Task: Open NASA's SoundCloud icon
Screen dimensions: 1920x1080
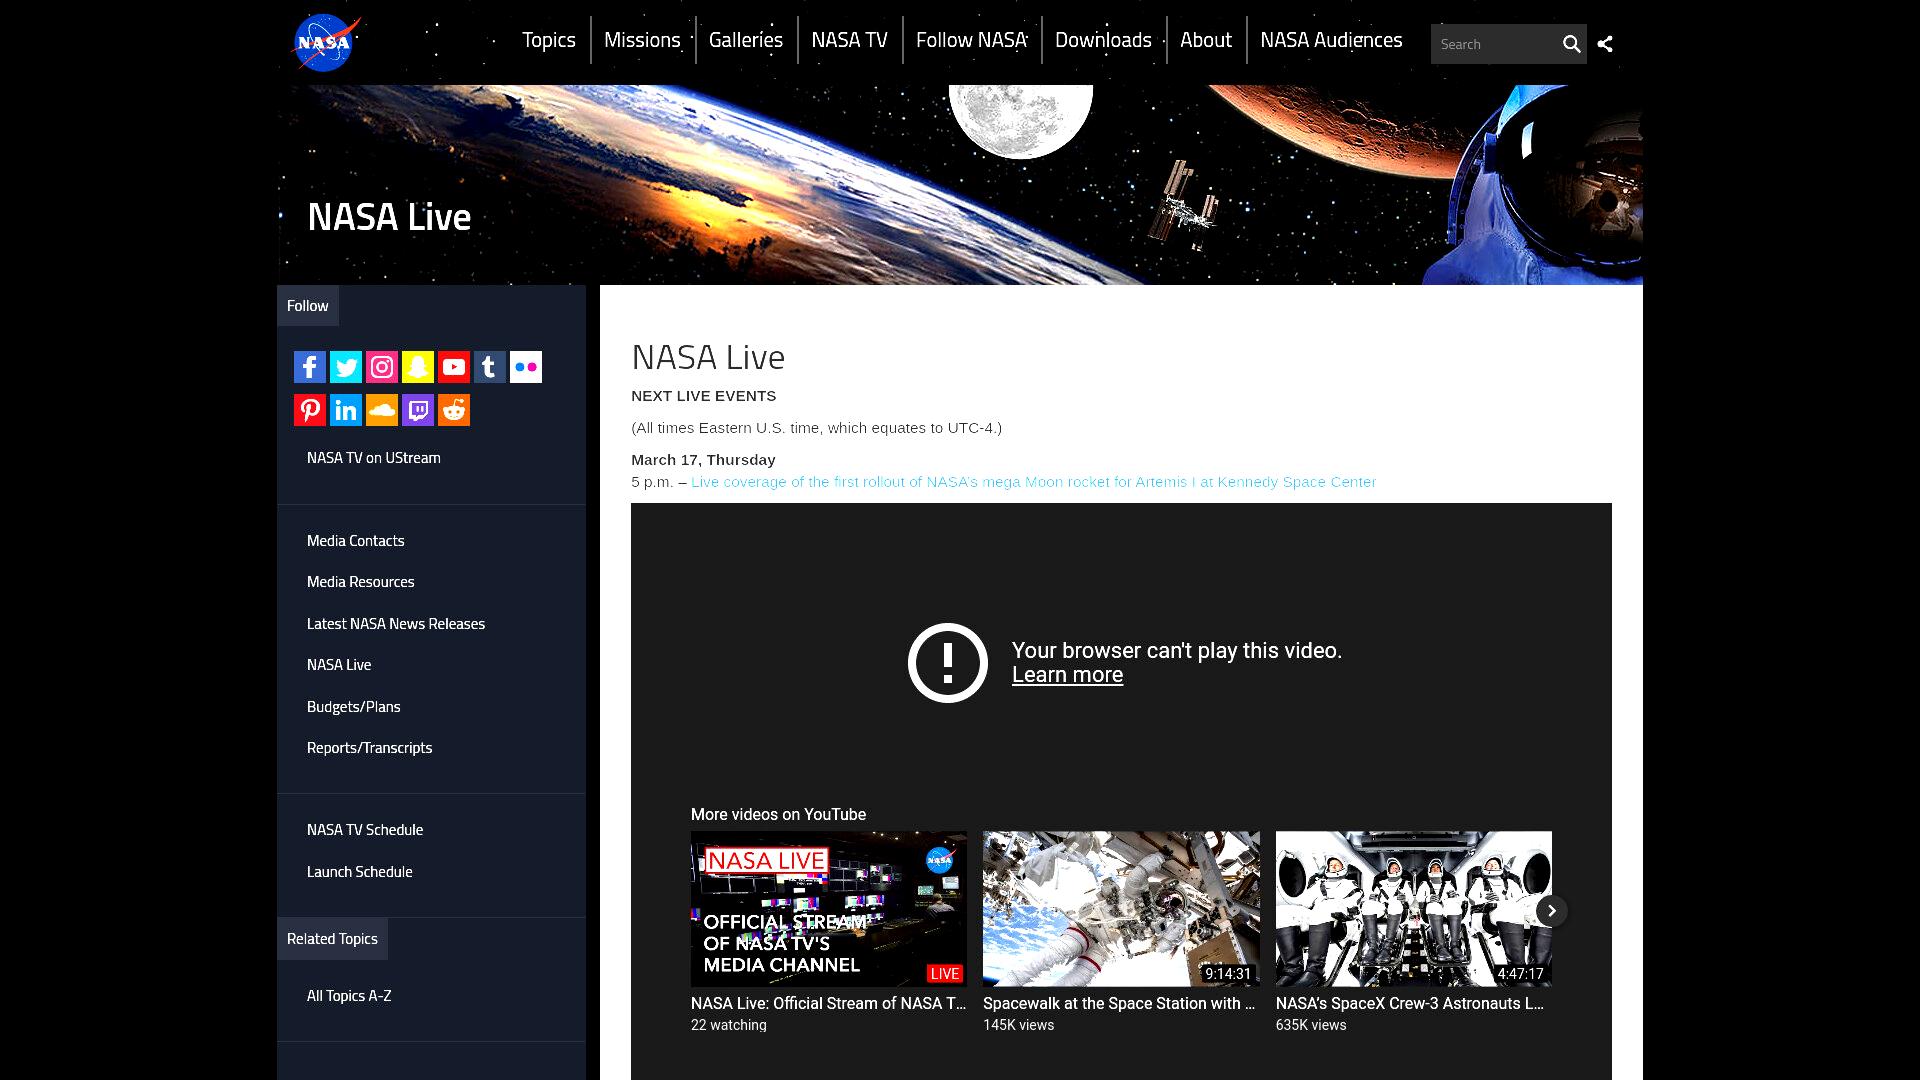Action: pyautogui.click(x=382, y=410)
